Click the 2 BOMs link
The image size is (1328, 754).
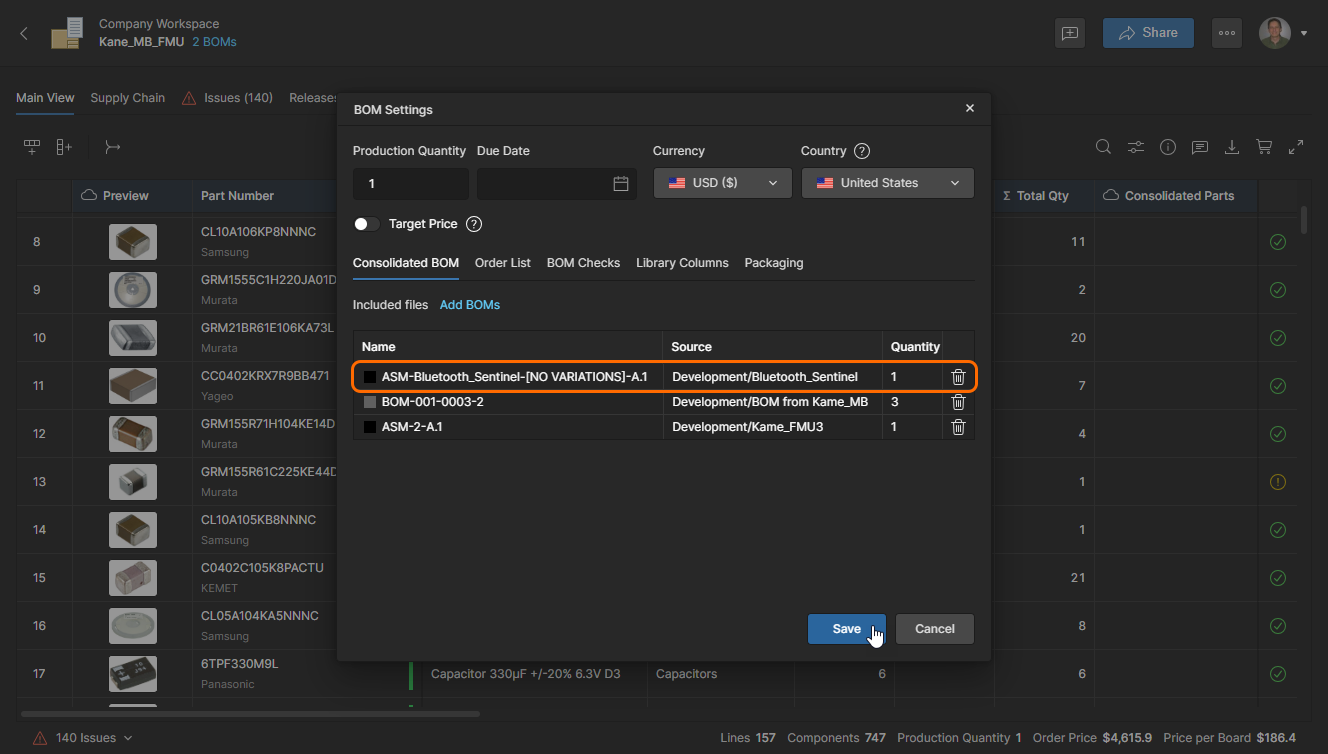click(214, 42)
